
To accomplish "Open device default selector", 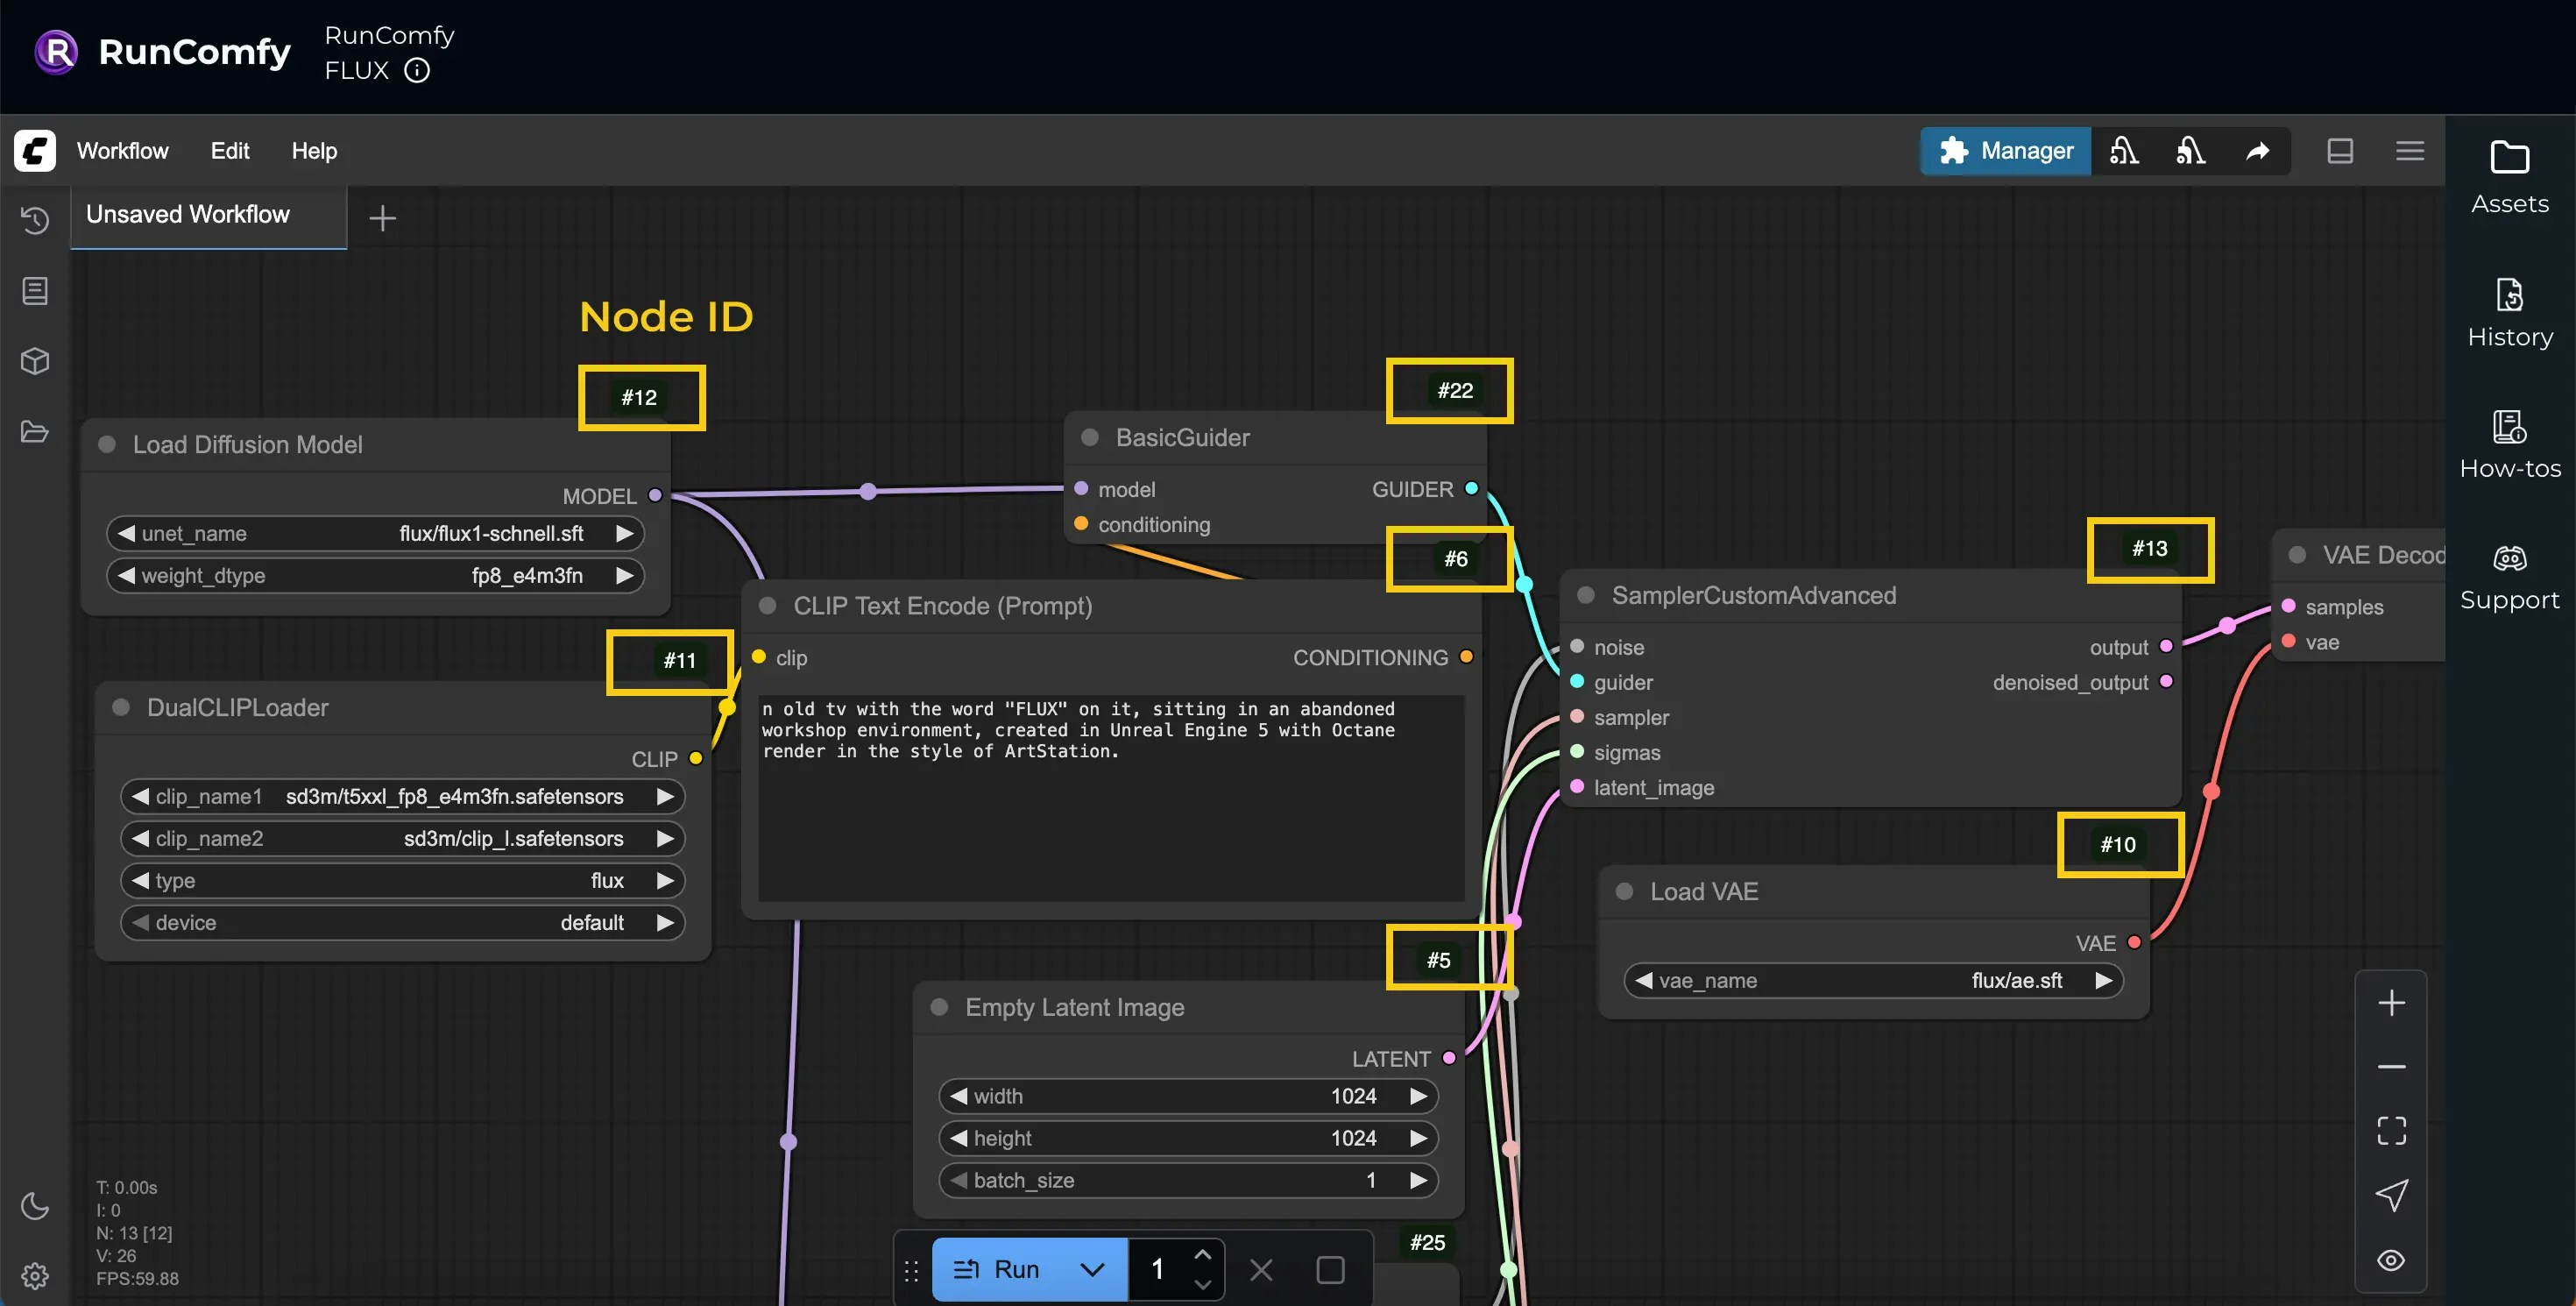I will [x=402, y=923].
